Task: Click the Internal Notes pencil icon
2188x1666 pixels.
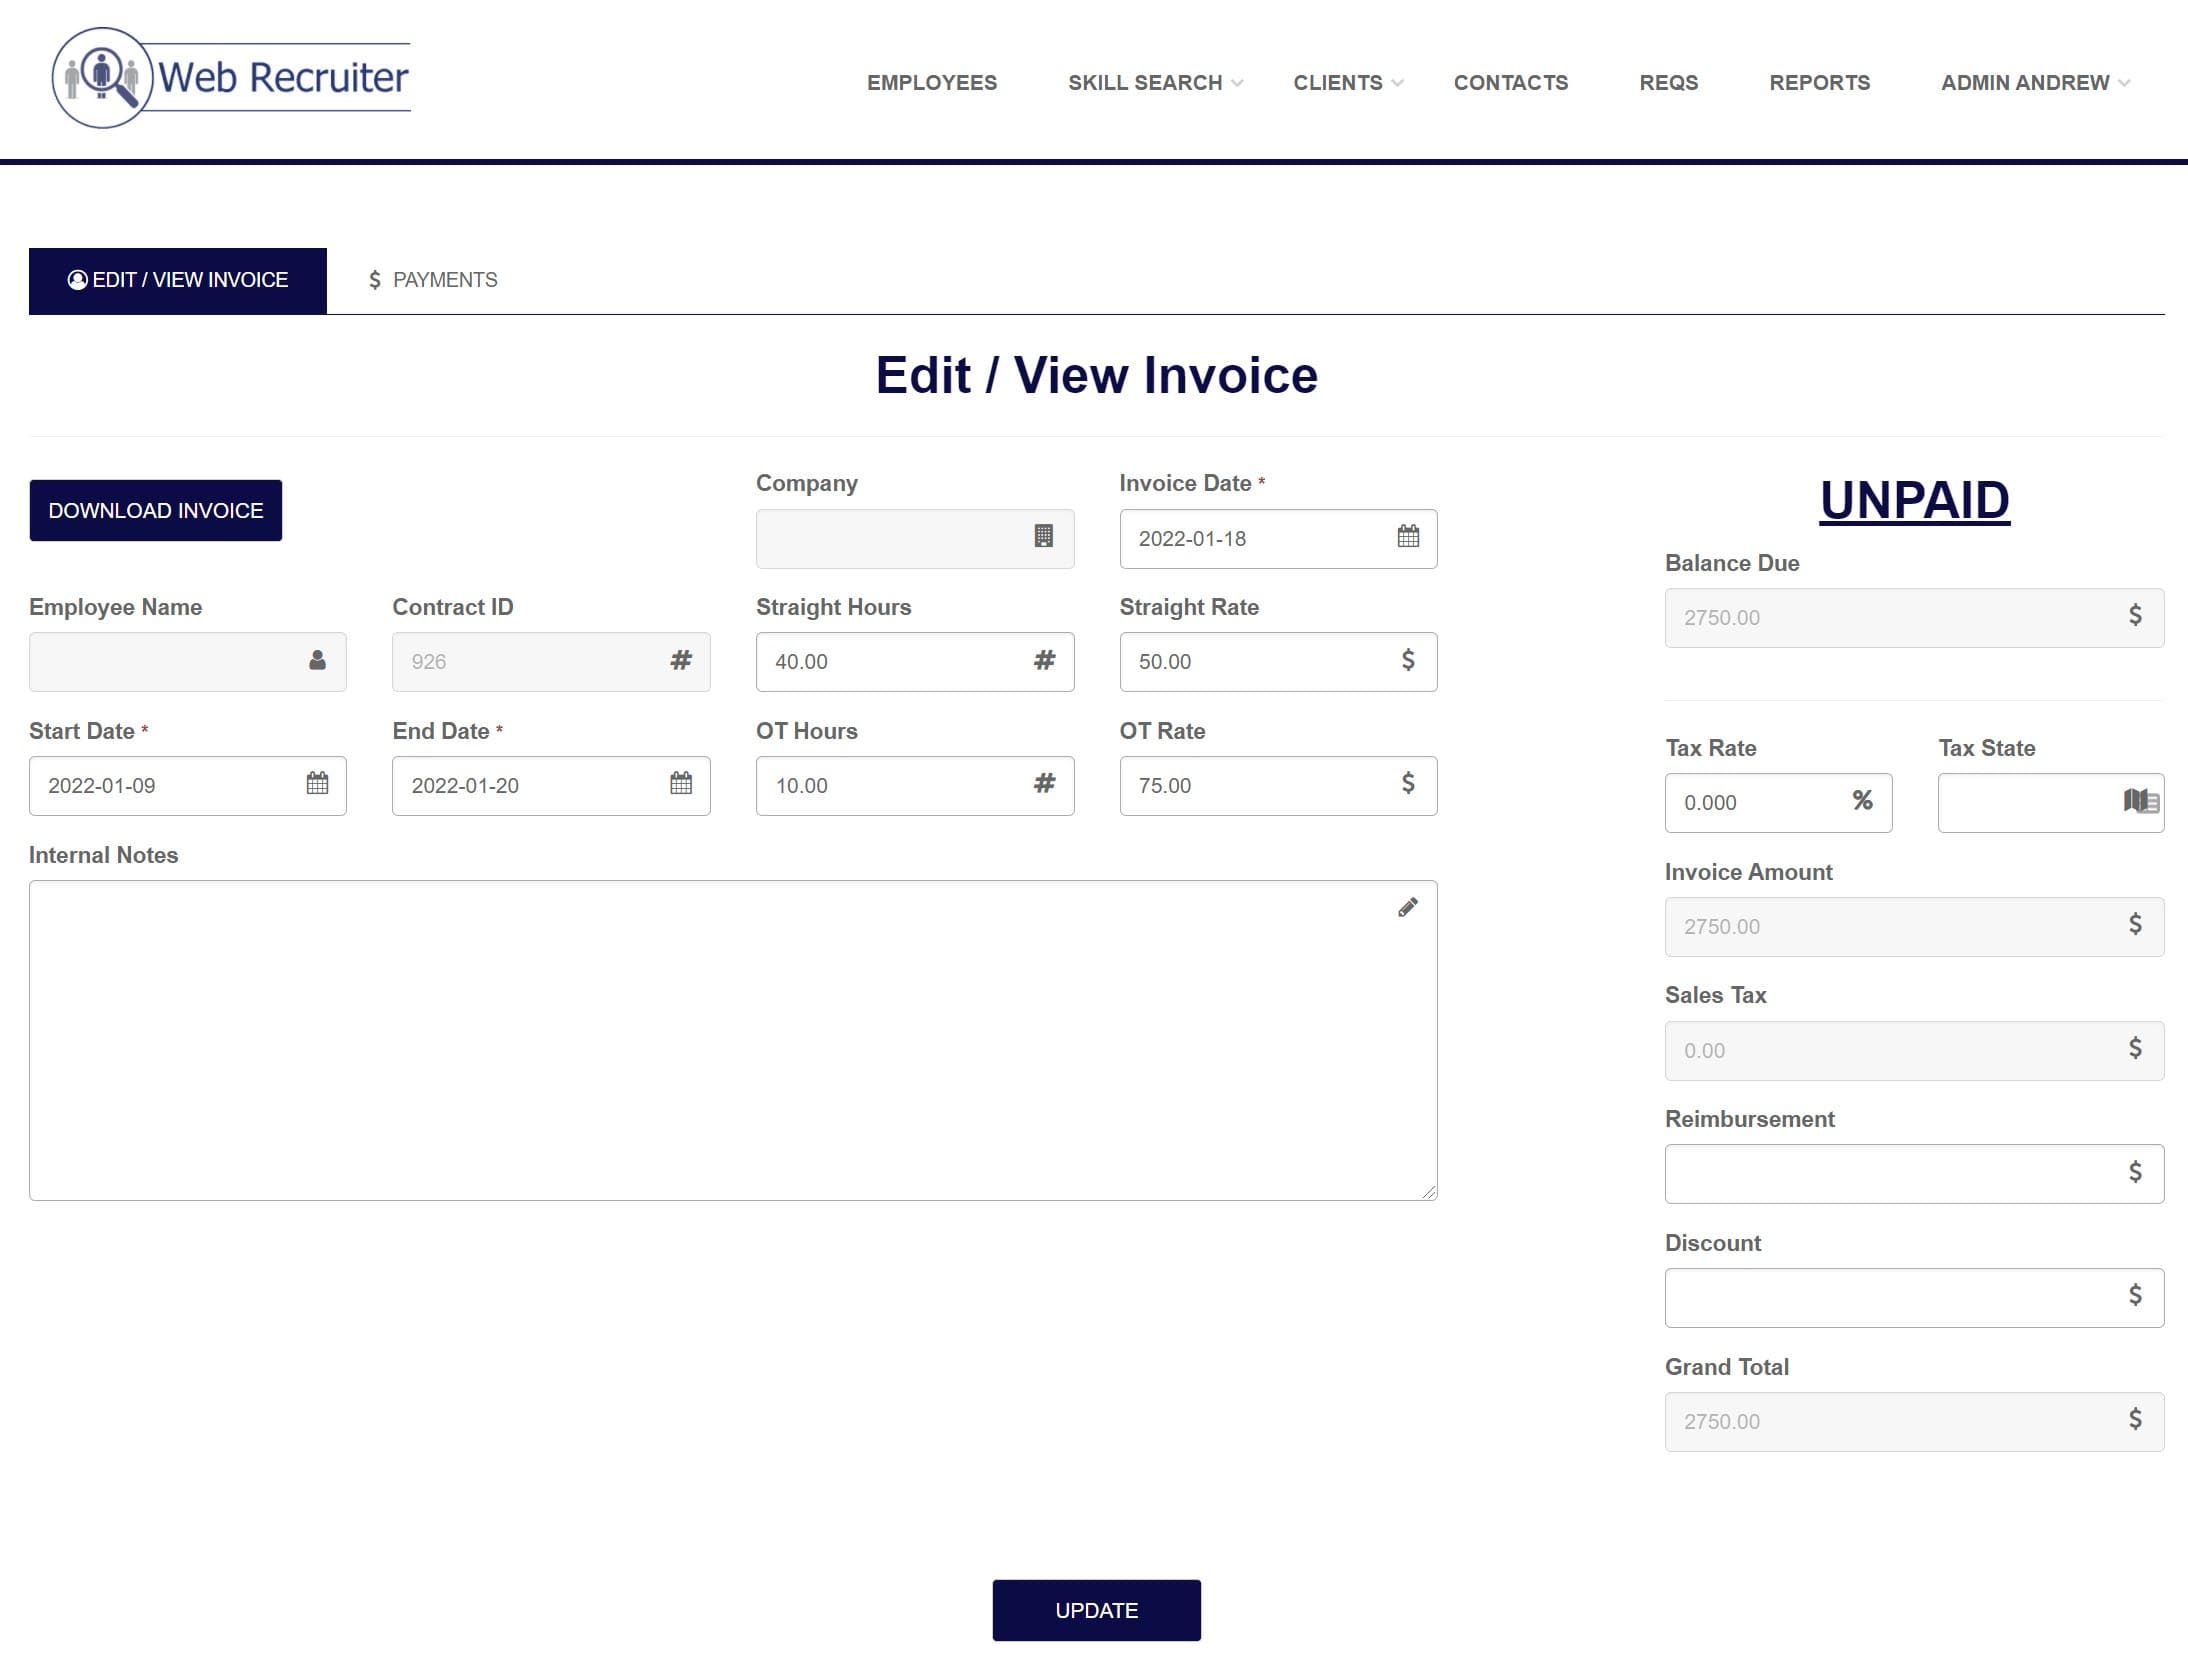Action: point(1407,907)
